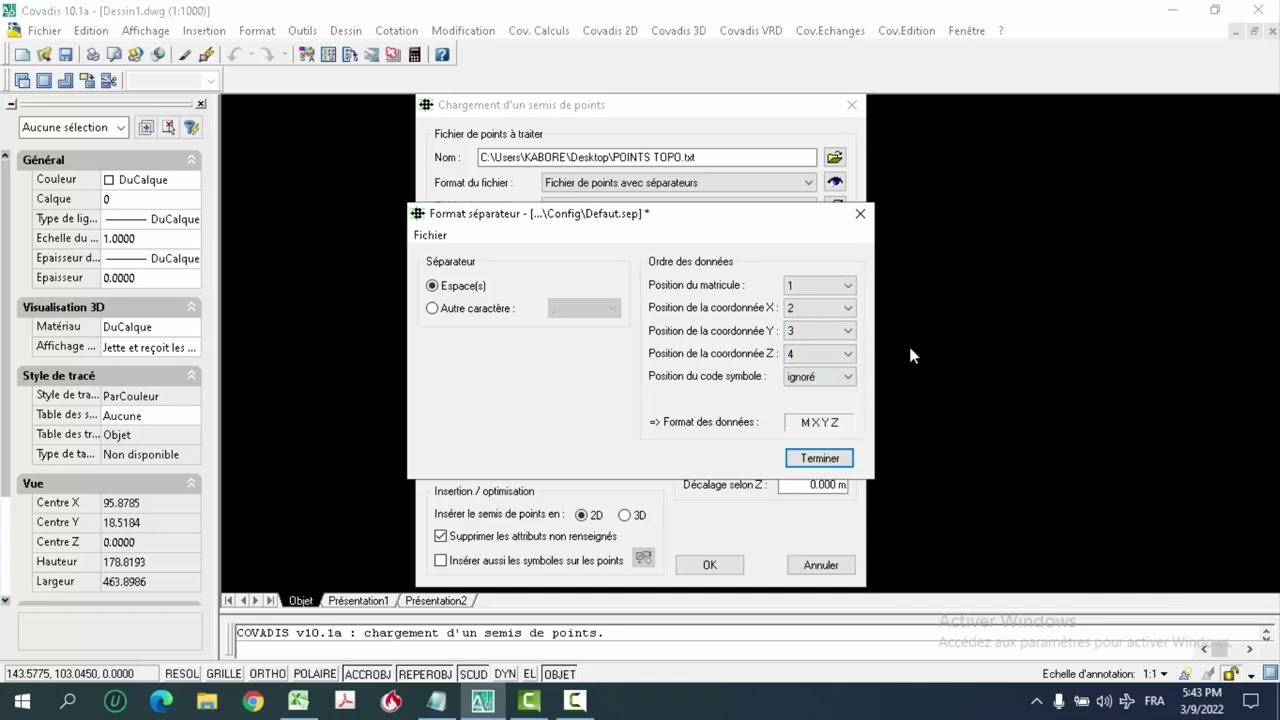This screenshot has height=720, width=1280.
Task: Toggle ORTHO mode in status bar
Action: click(x=268, y=674)
